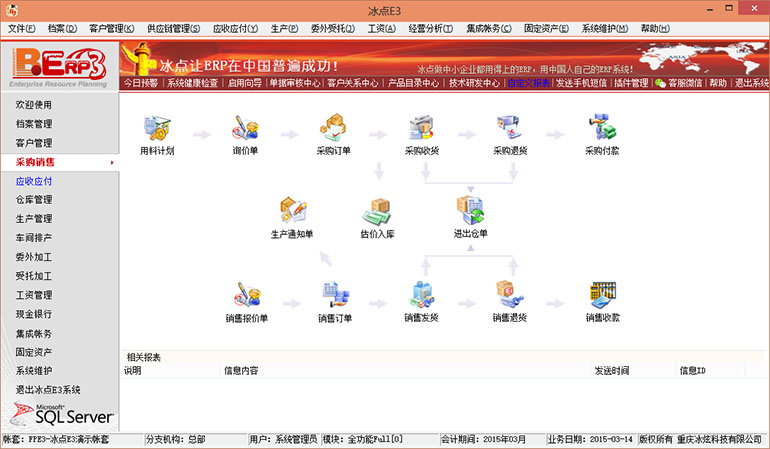Expand the 采购销售 arrow
770x449 pixels.
pyautogui.click(x=112, y=163)
